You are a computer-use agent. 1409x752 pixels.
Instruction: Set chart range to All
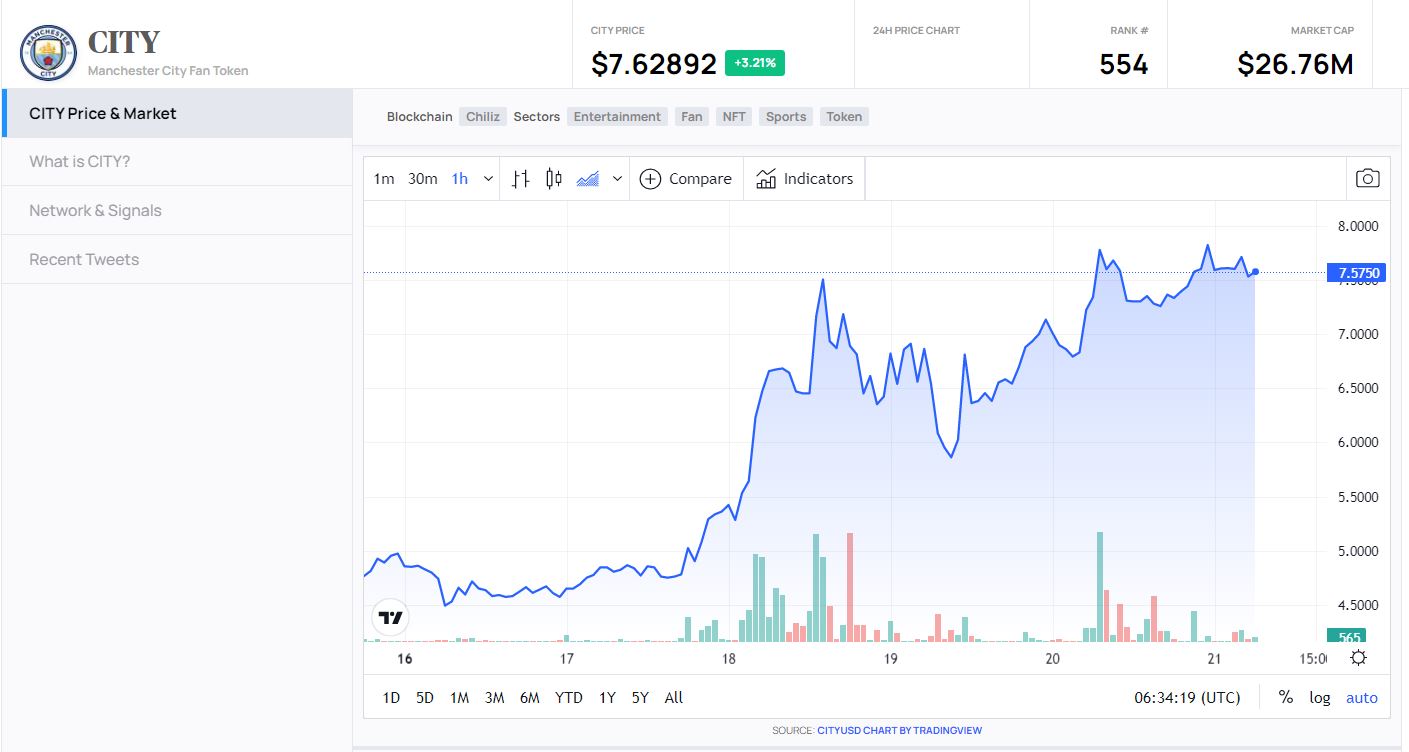pyautogui.click(x=674, y=698)
